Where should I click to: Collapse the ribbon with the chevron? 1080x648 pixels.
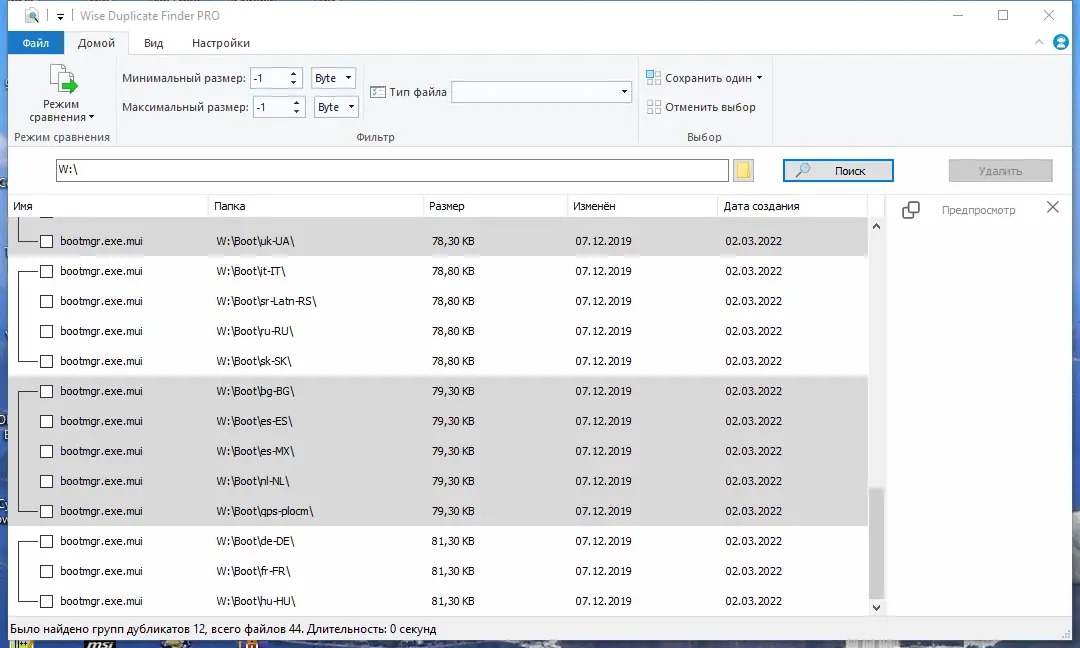click(x=1039, y=43)
